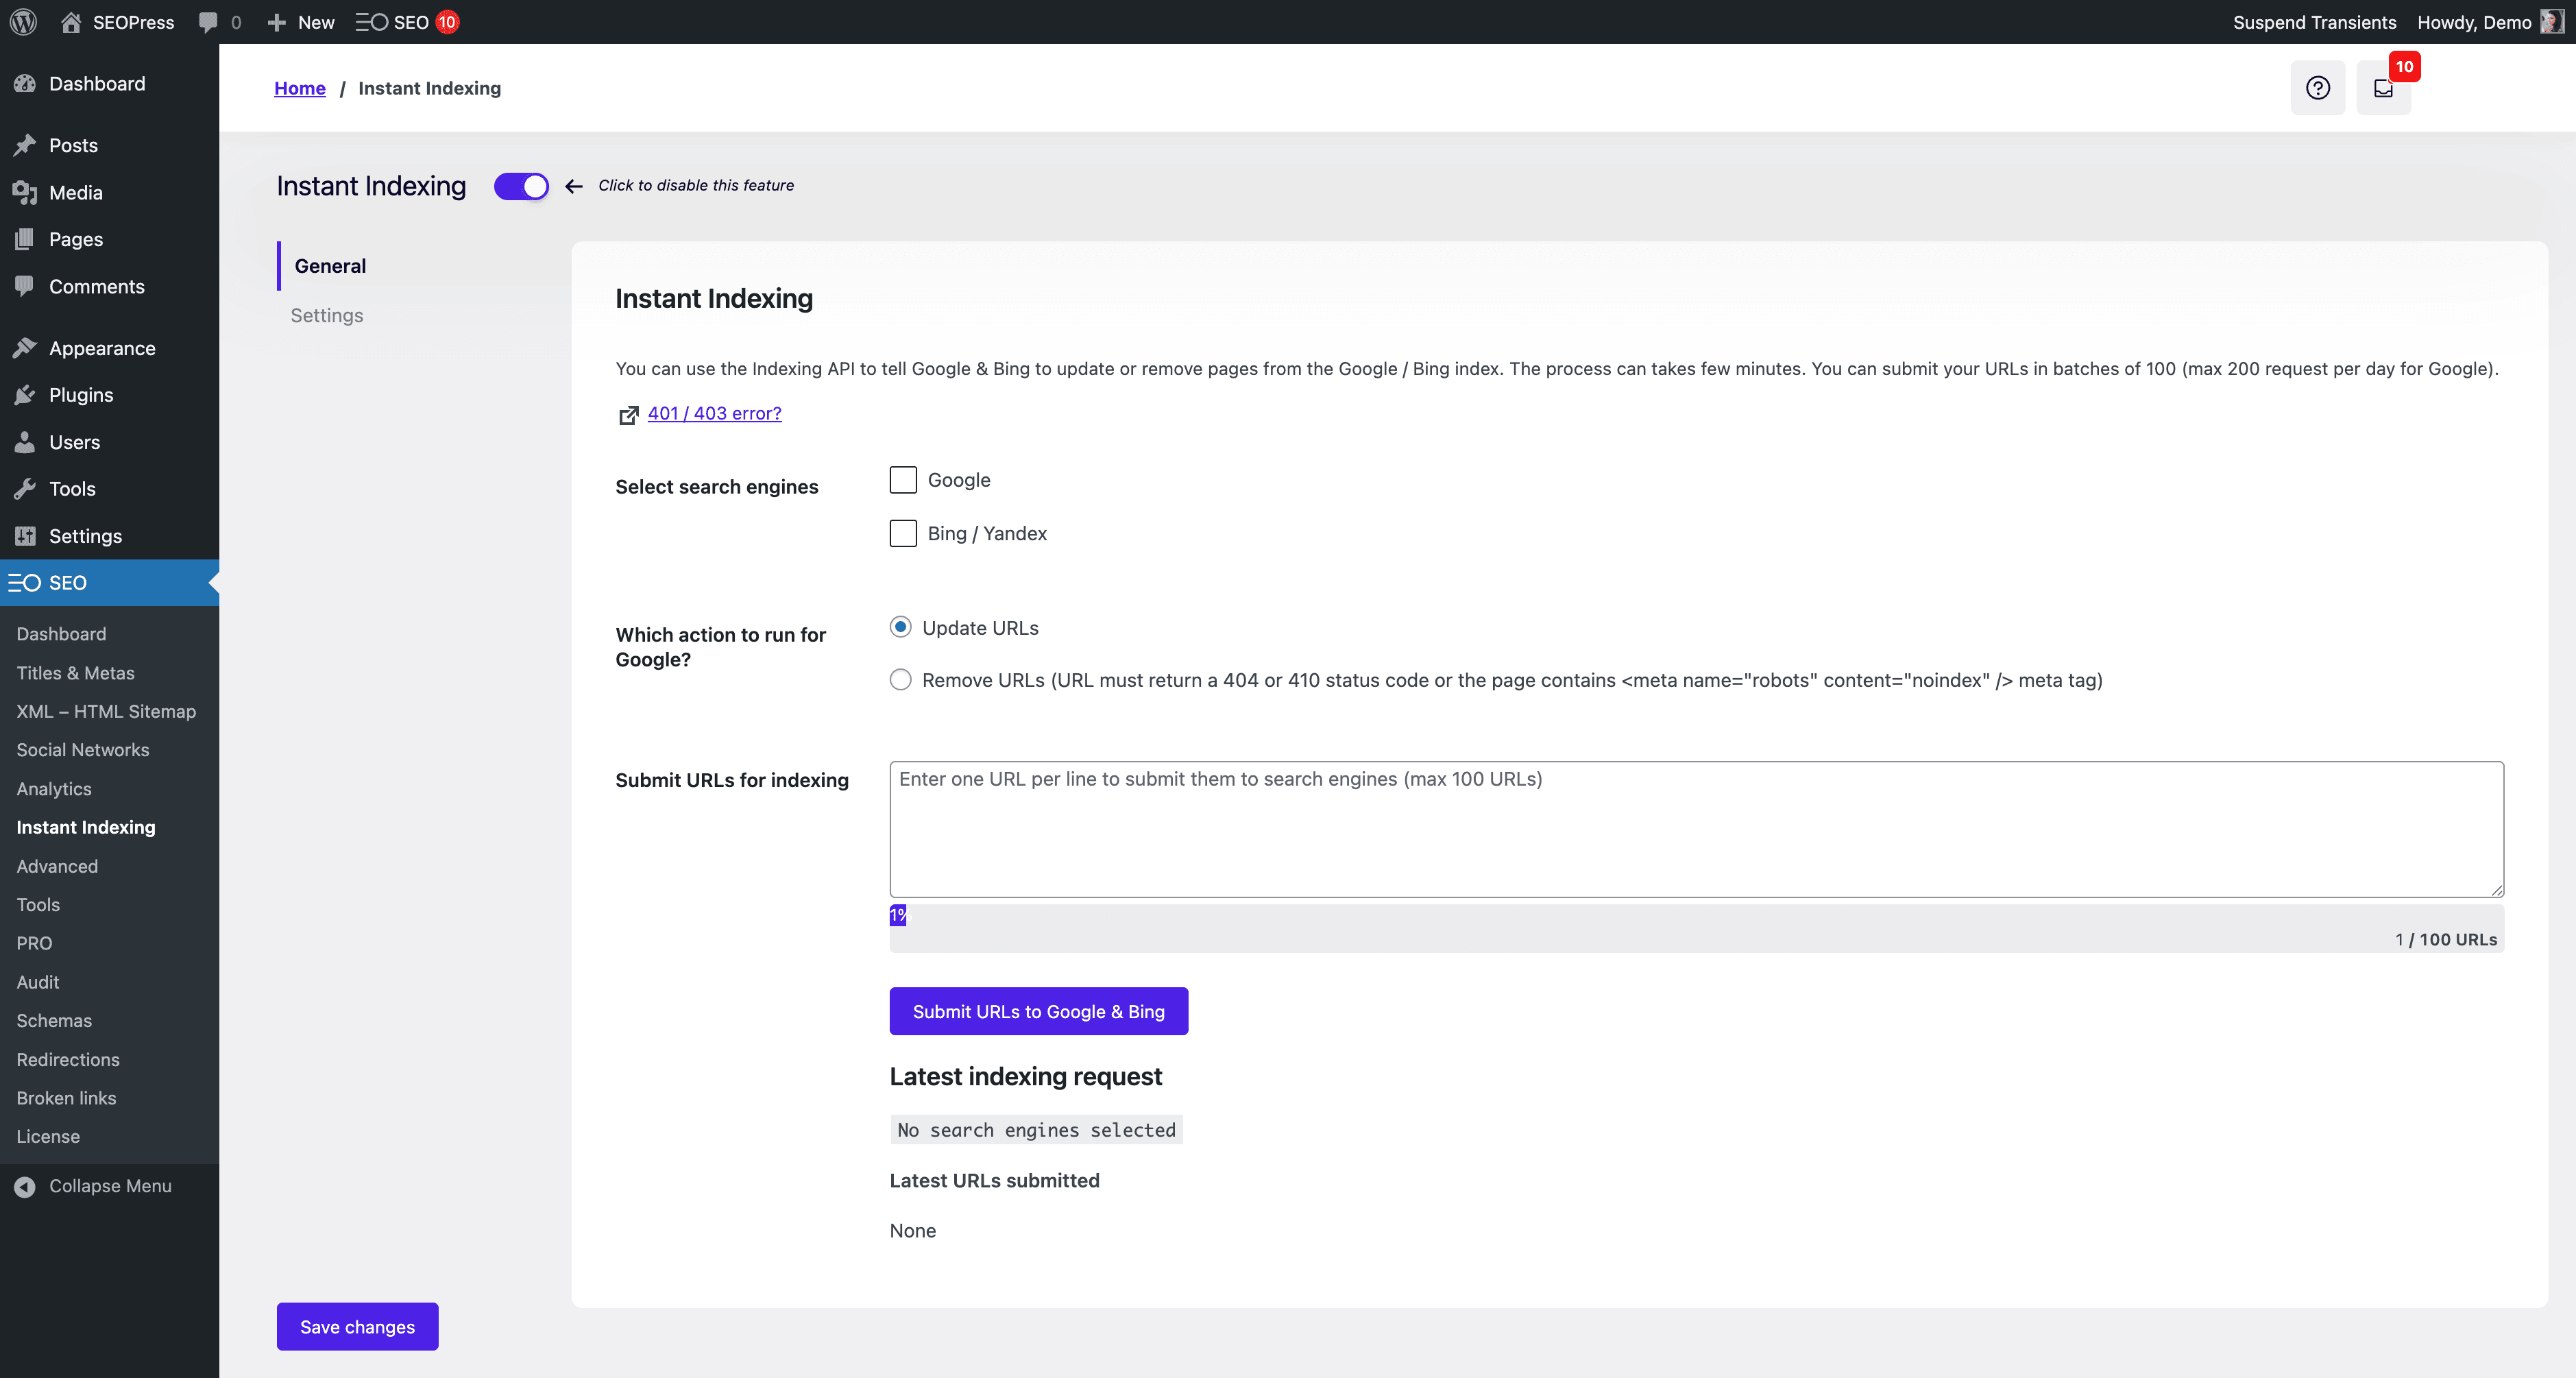Click the Demo user avatar
The width and height of the screenshot is (2576, 1378).
[2551, 22]
